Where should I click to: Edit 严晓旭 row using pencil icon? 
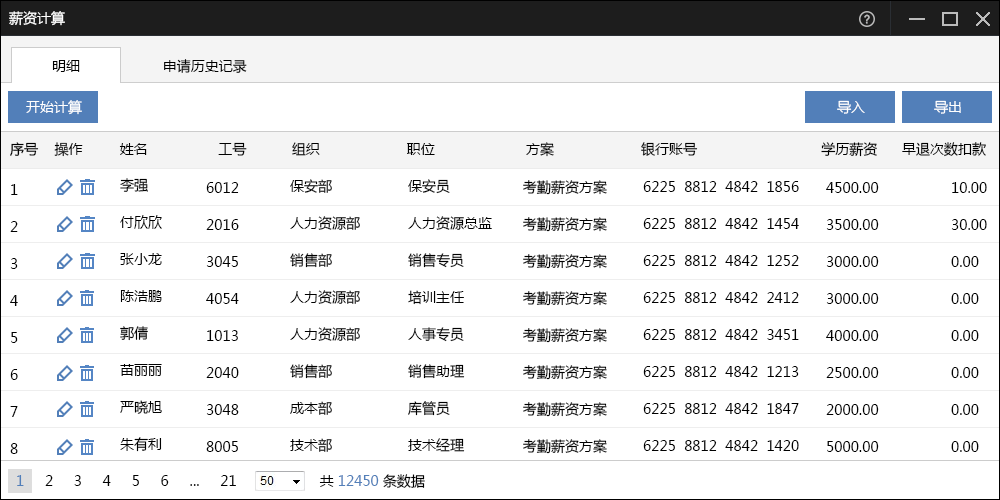click(x=65, y=409)
